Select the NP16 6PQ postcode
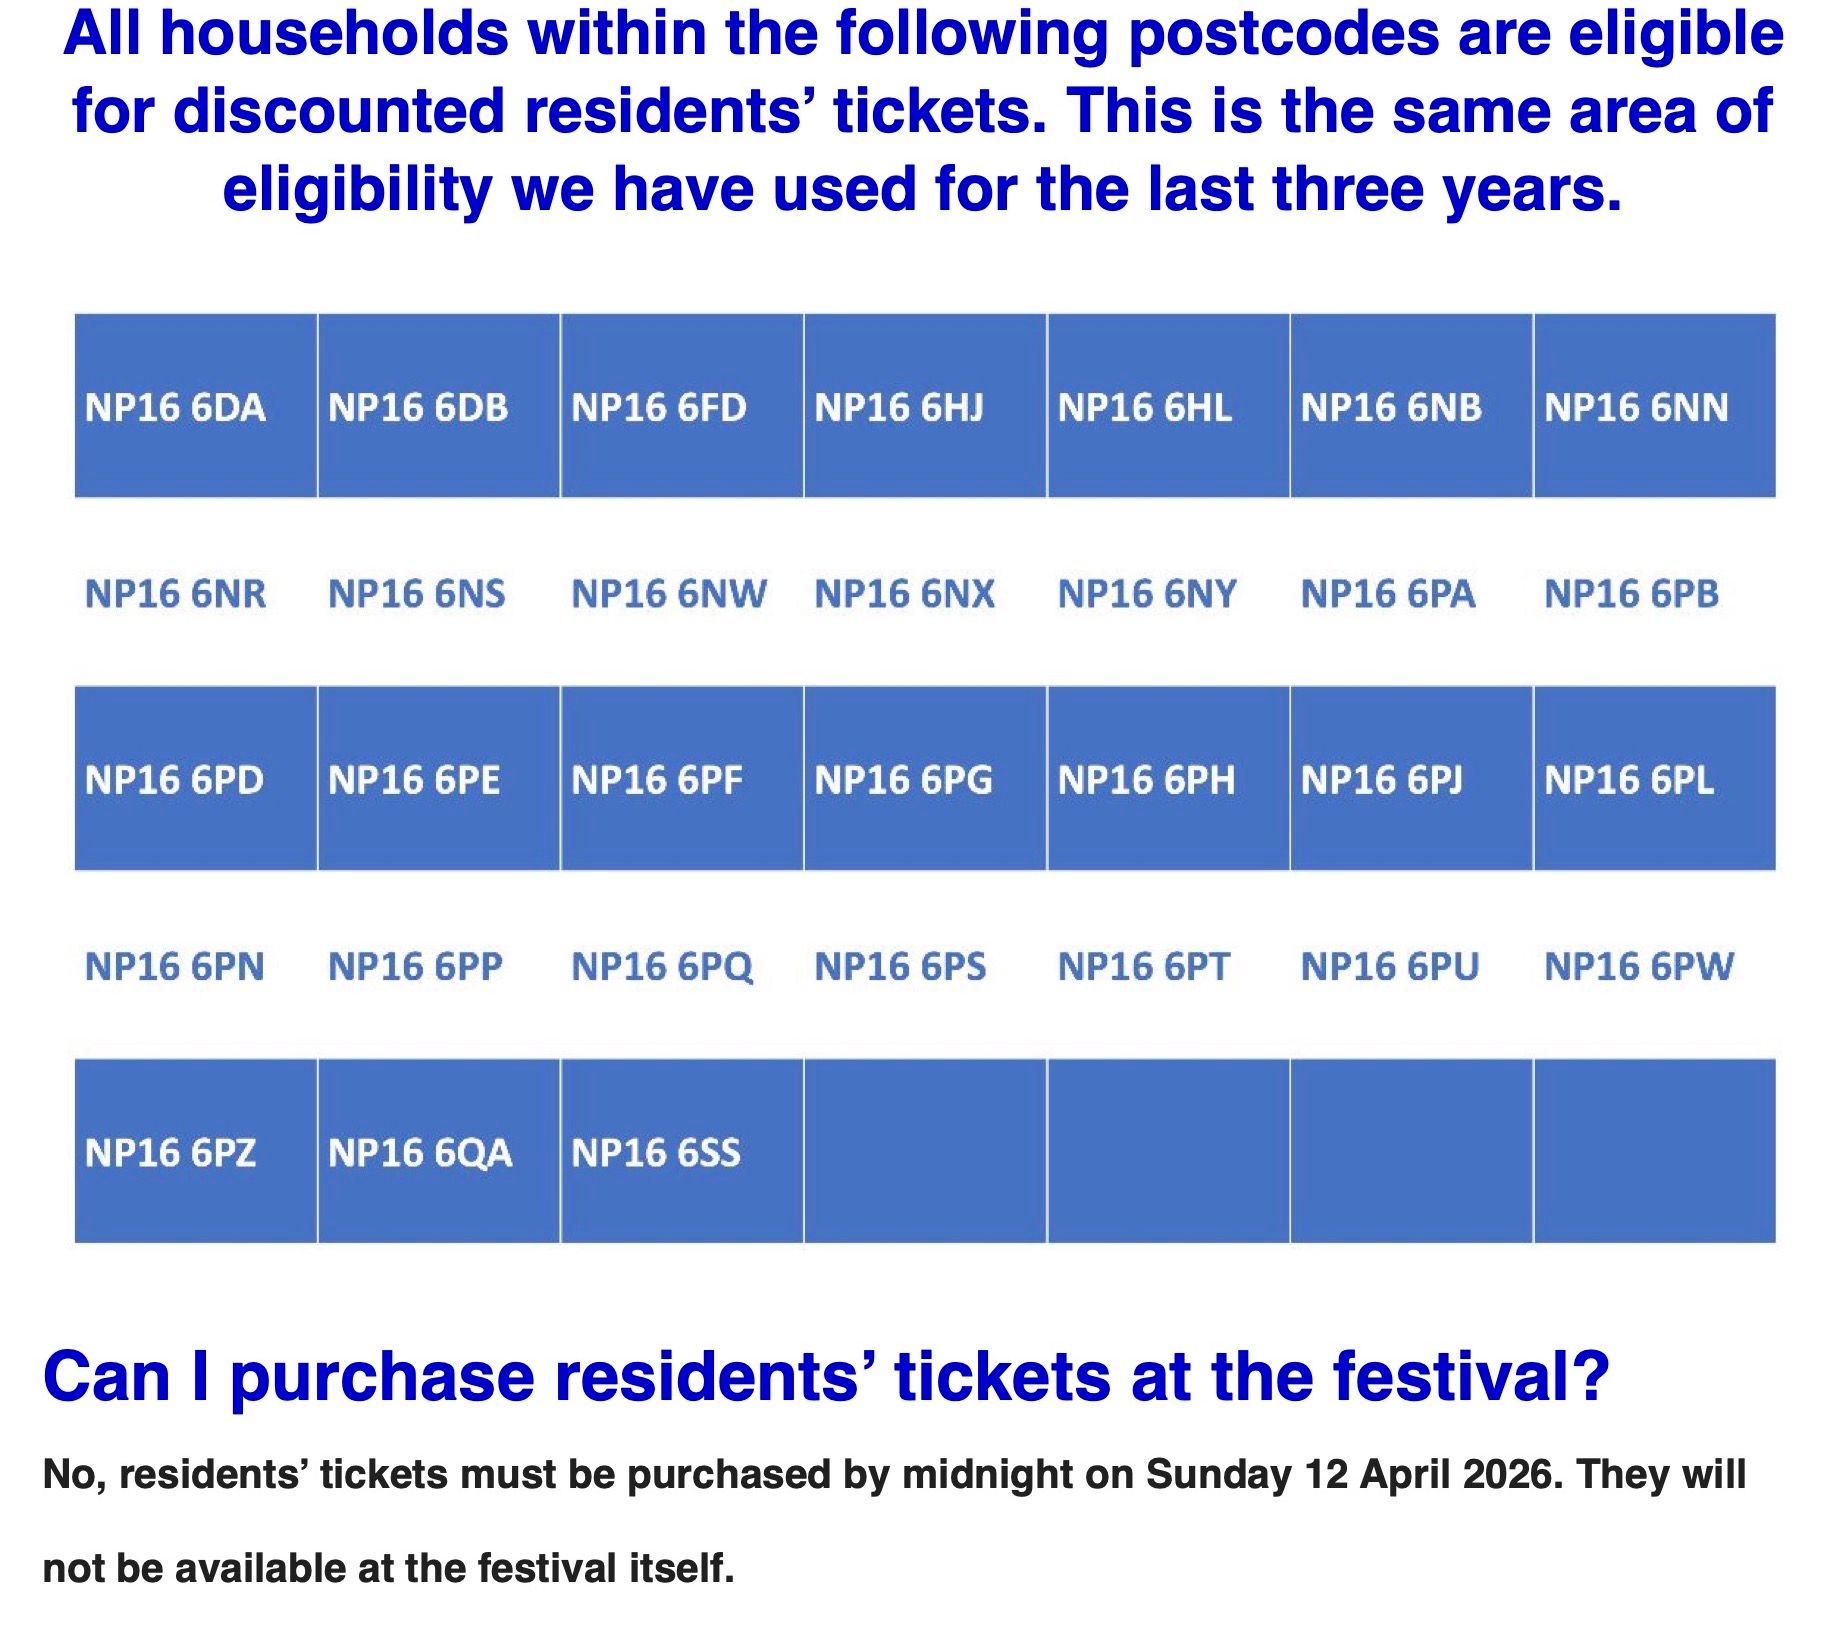The height and width of the screenshot is (1643, 1827). tap(661, 967)
